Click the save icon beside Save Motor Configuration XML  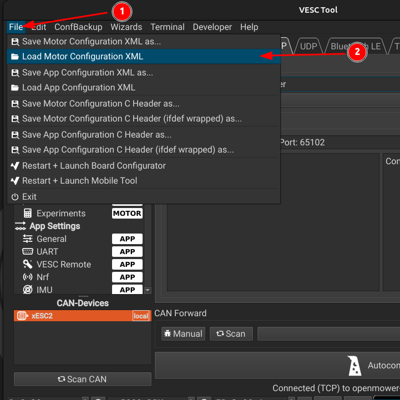(15, 42)
